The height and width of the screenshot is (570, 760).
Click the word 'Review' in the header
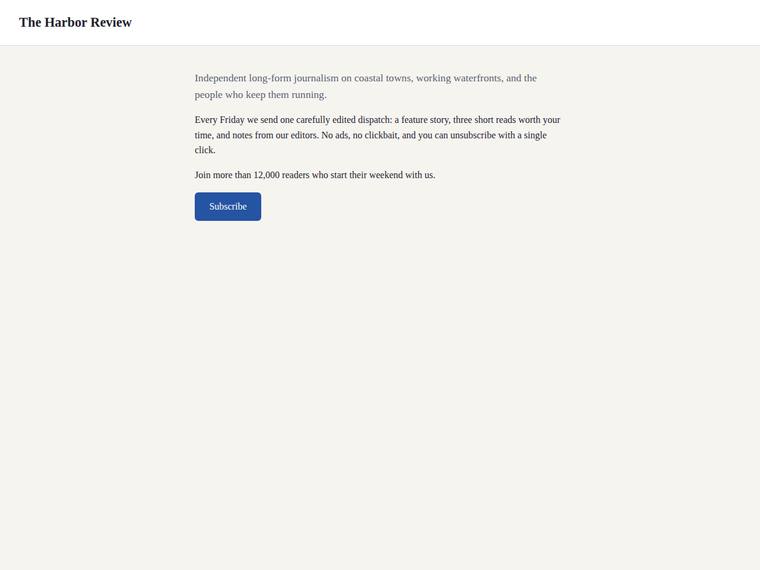111,22
